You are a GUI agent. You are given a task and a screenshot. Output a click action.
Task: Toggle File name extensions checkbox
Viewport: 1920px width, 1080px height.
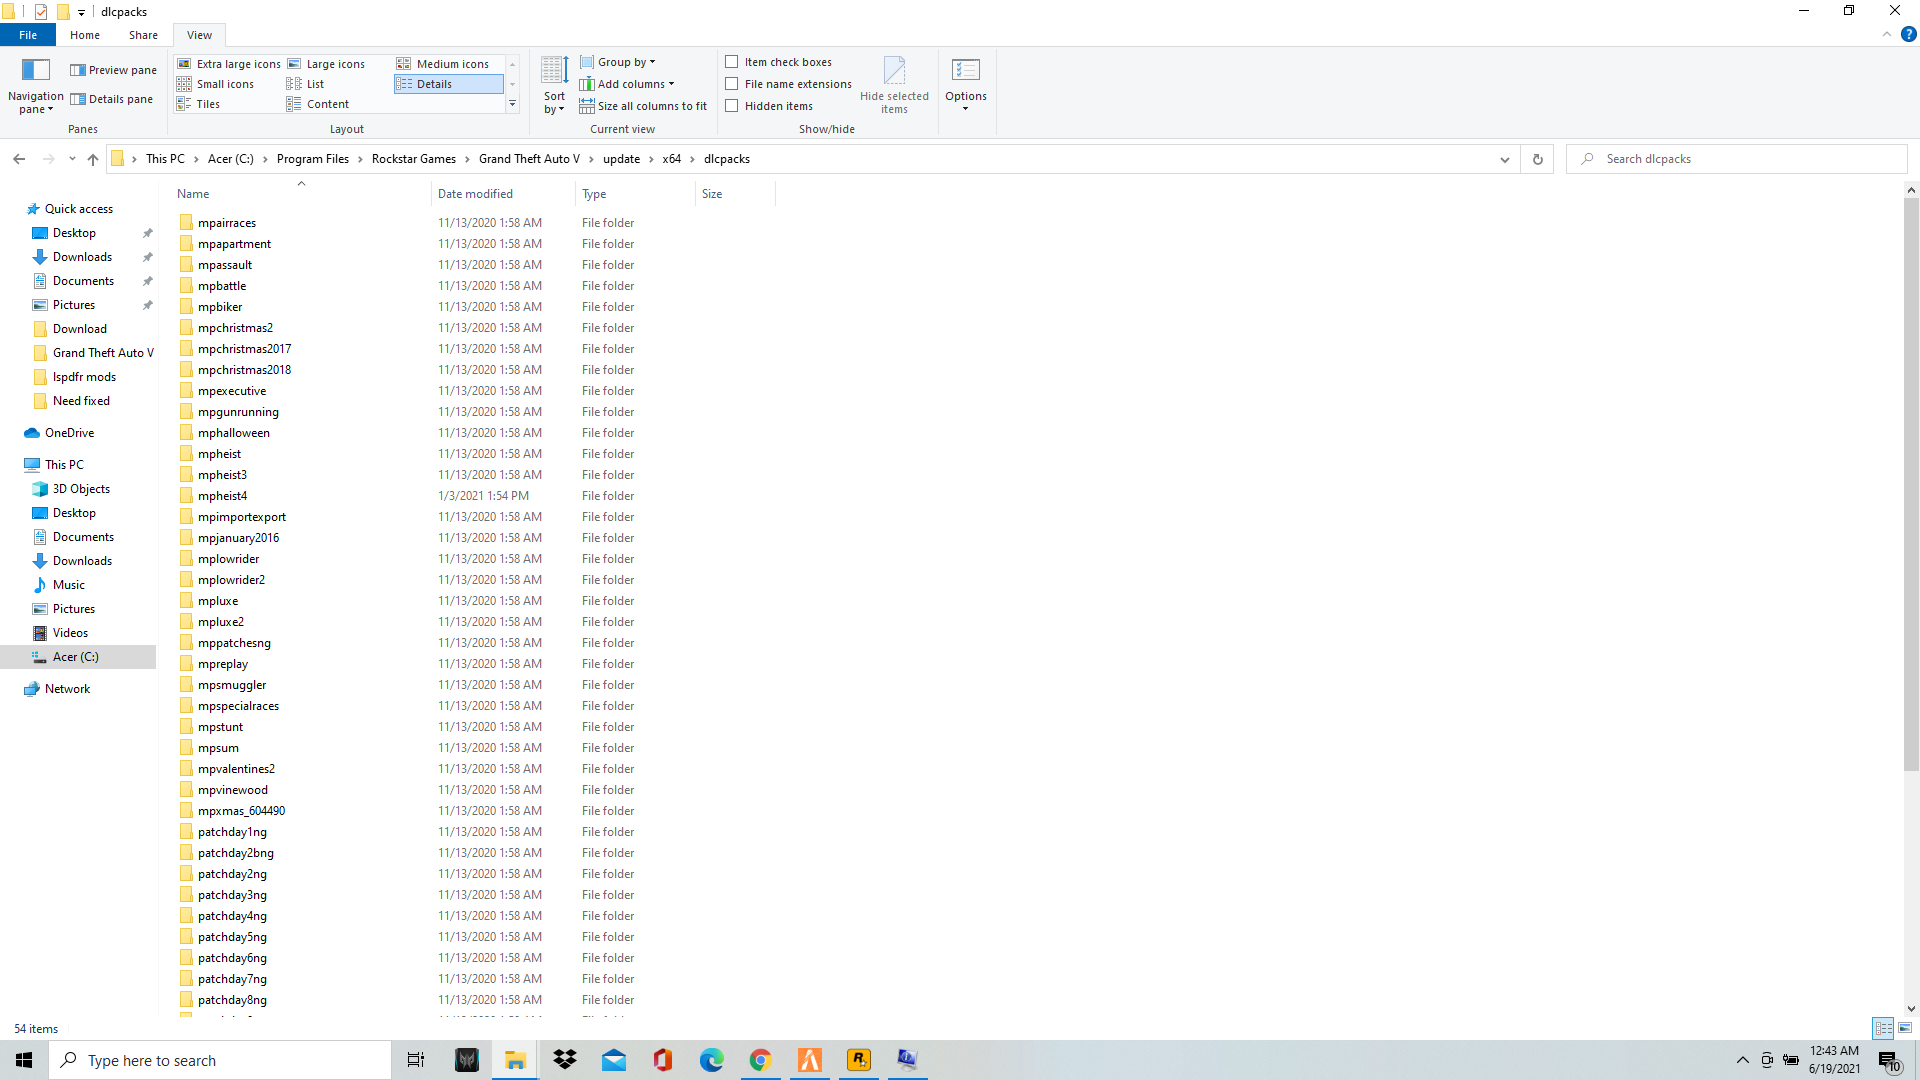pos(732,84)
